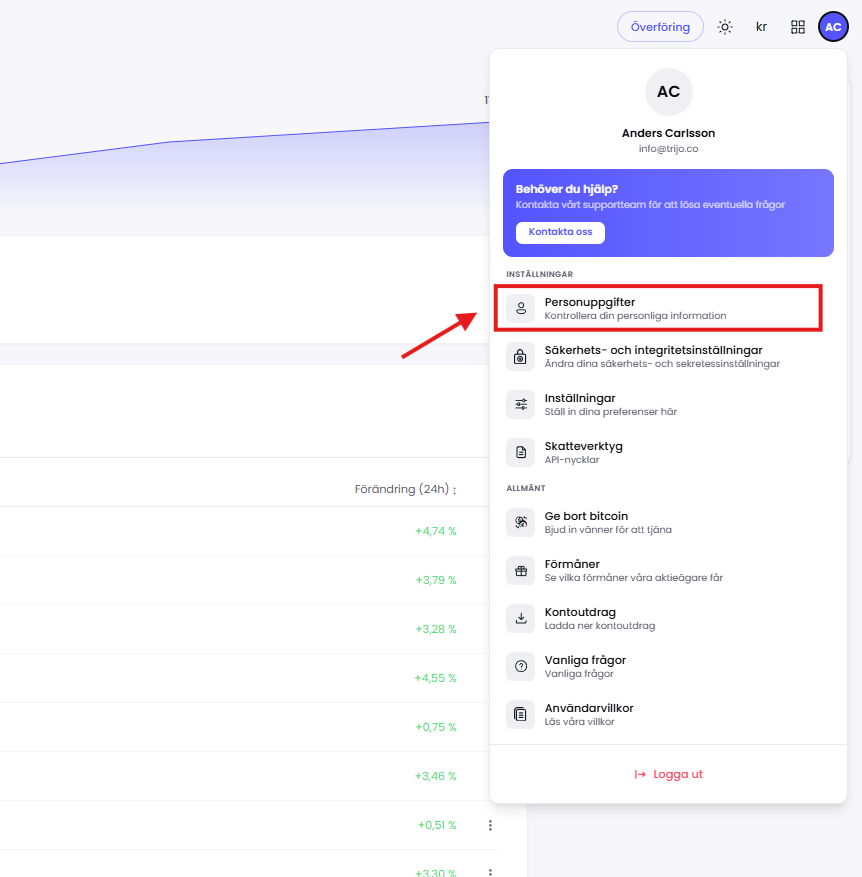This screenshot has width=862, height=877.
Task: Click the Överföring button
Action: (x=660, y=27)
